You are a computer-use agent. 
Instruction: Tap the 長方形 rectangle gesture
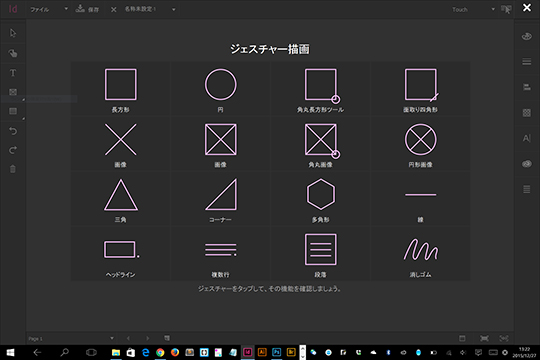click(x=121, y=89)
